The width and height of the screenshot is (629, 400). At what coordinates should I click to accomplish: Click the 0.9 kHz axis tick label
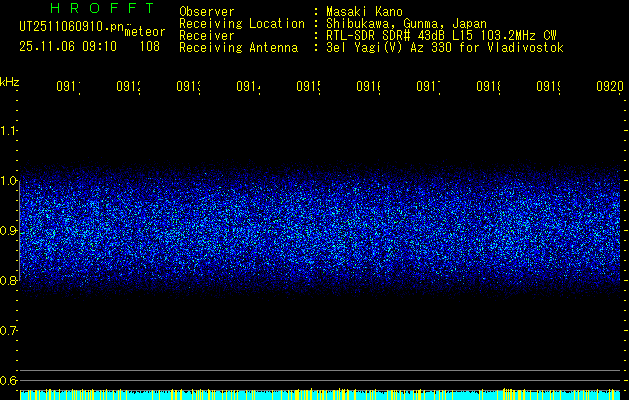9,231
